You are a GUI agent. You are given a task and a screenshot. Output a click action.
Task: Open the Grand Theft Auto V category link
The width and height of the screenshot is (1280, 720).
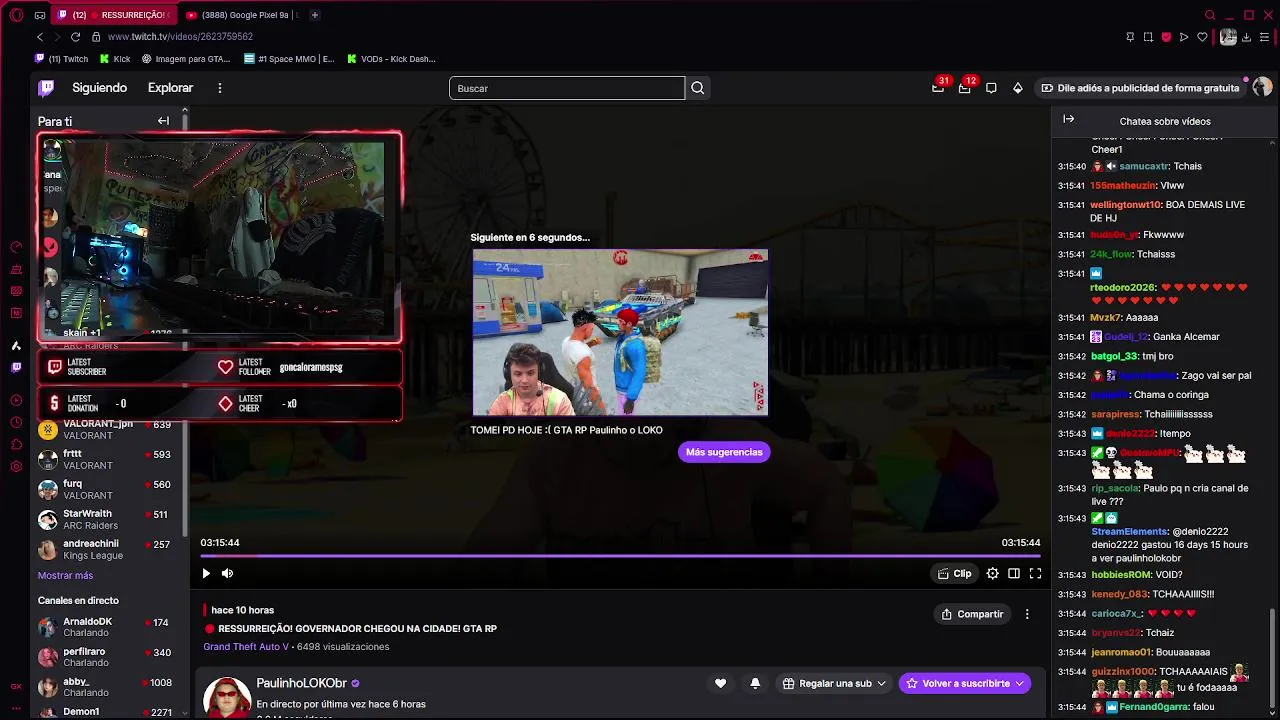[x=246, y=647]
